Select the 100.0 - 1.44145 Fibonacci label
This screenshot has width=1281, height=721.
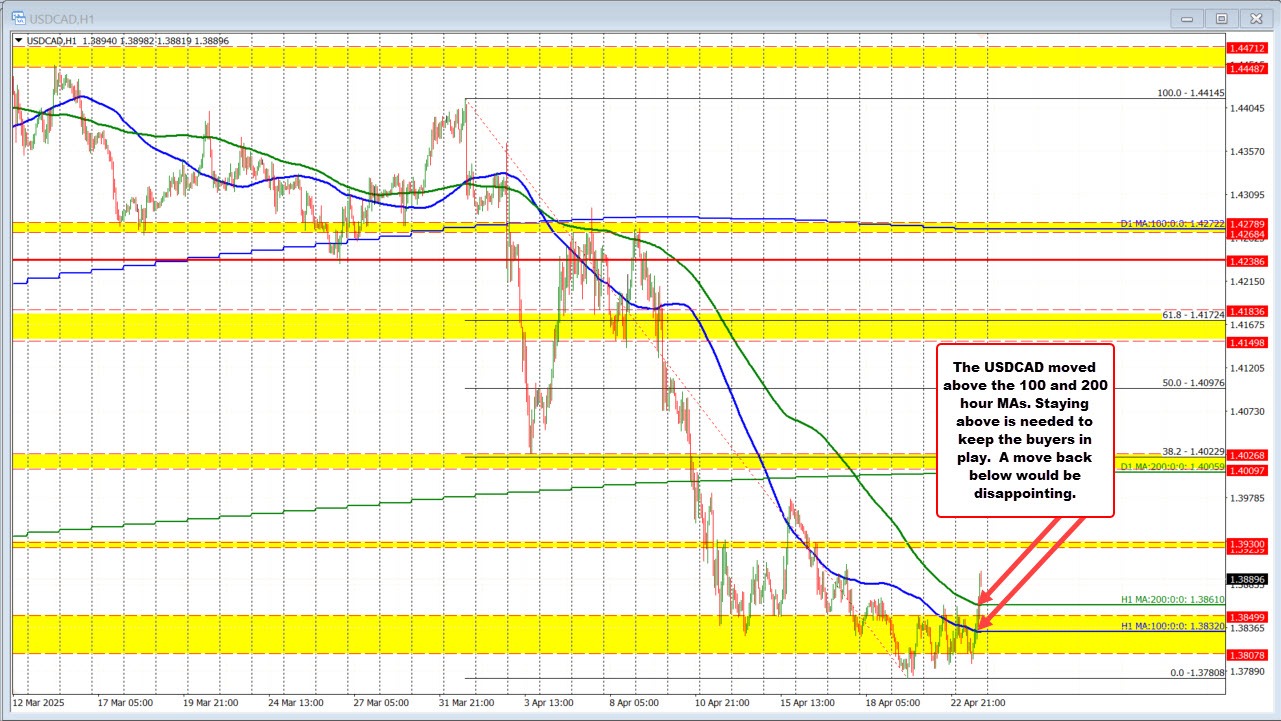tap(1190, 93)
